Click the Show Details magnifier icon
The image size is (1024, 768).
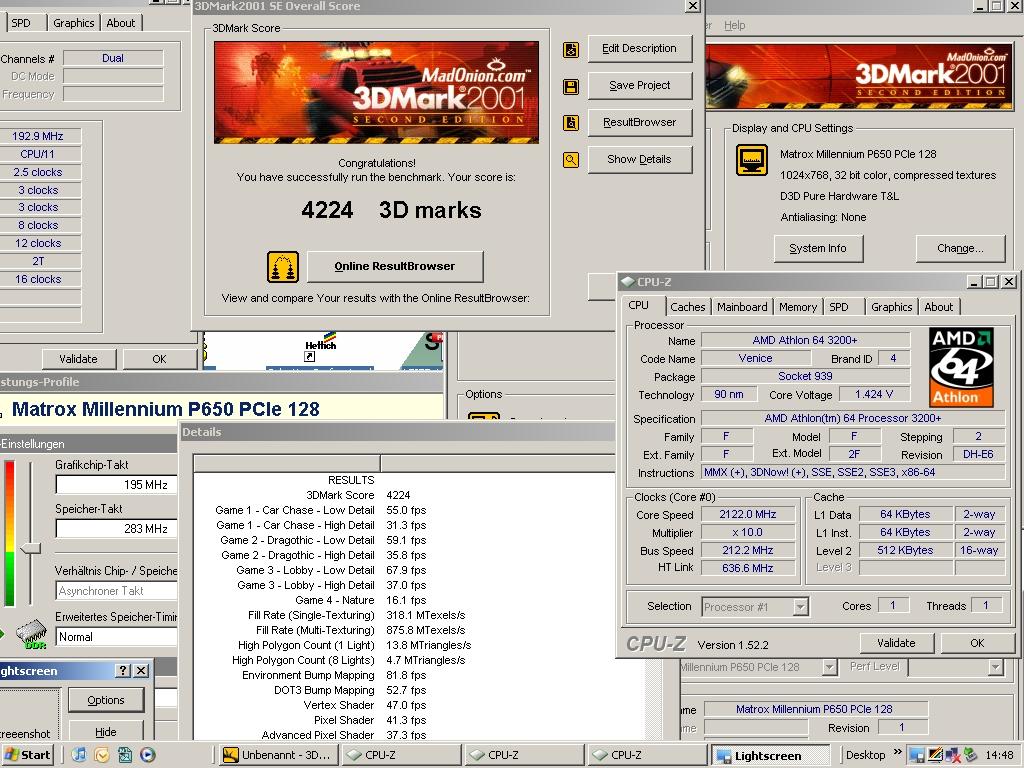571,159
